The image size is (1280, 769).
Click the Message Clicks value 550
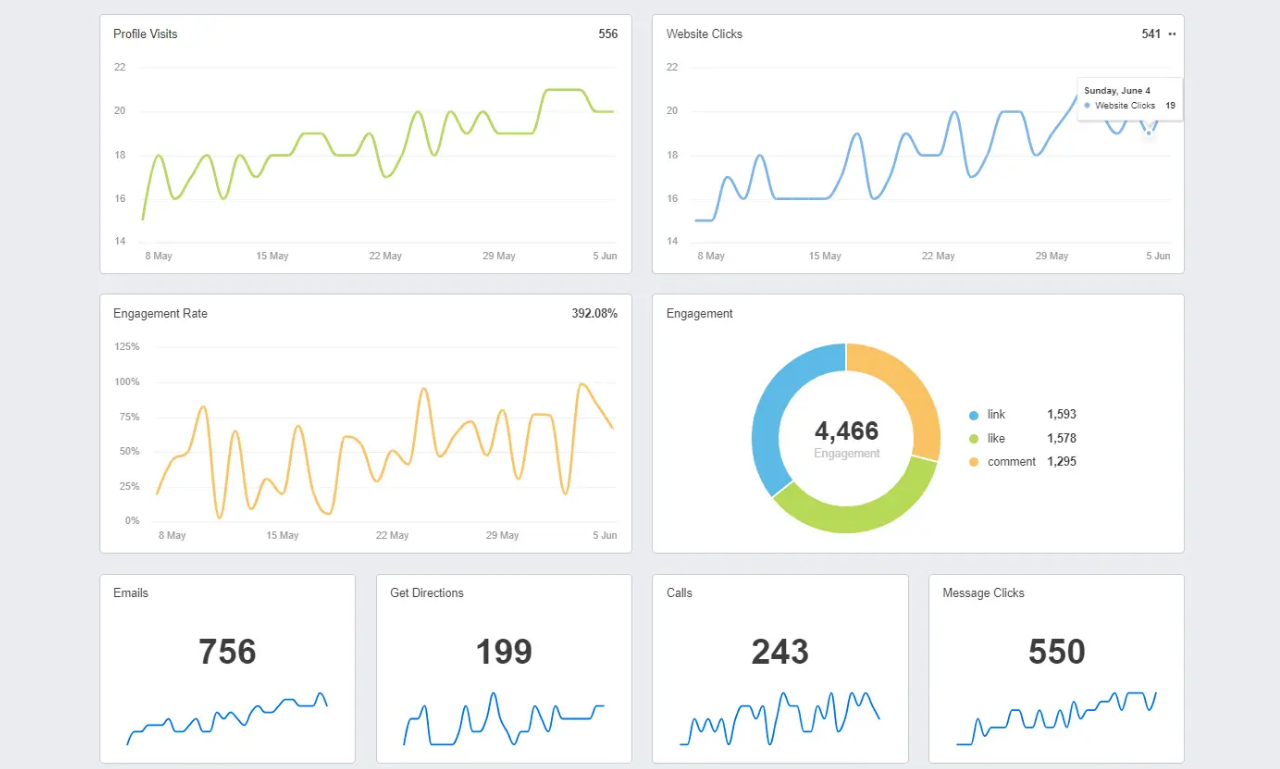coord(1056,652)
